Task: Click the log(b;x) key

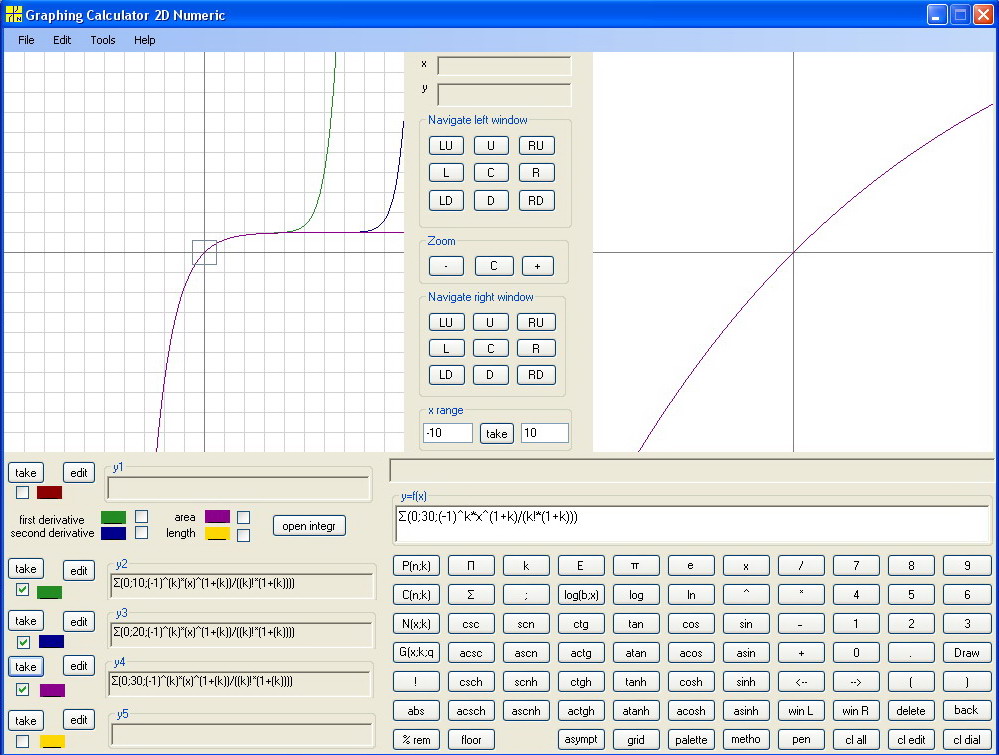Action: pyautogui.click(x=581, y=594)
